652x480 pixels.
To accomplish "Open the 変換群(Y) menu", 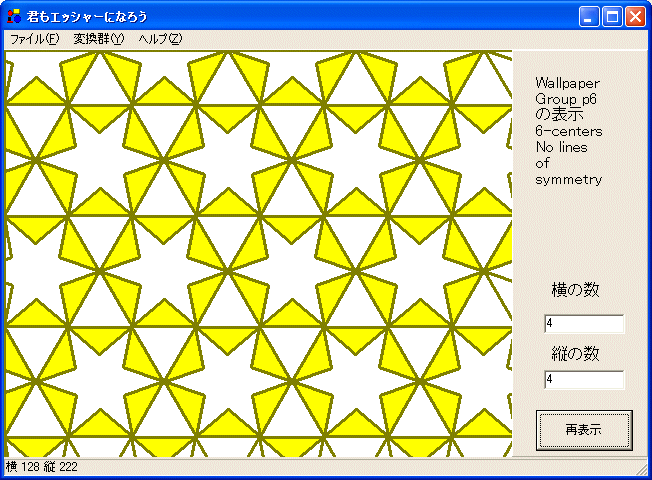I will [x=99, y=39].
